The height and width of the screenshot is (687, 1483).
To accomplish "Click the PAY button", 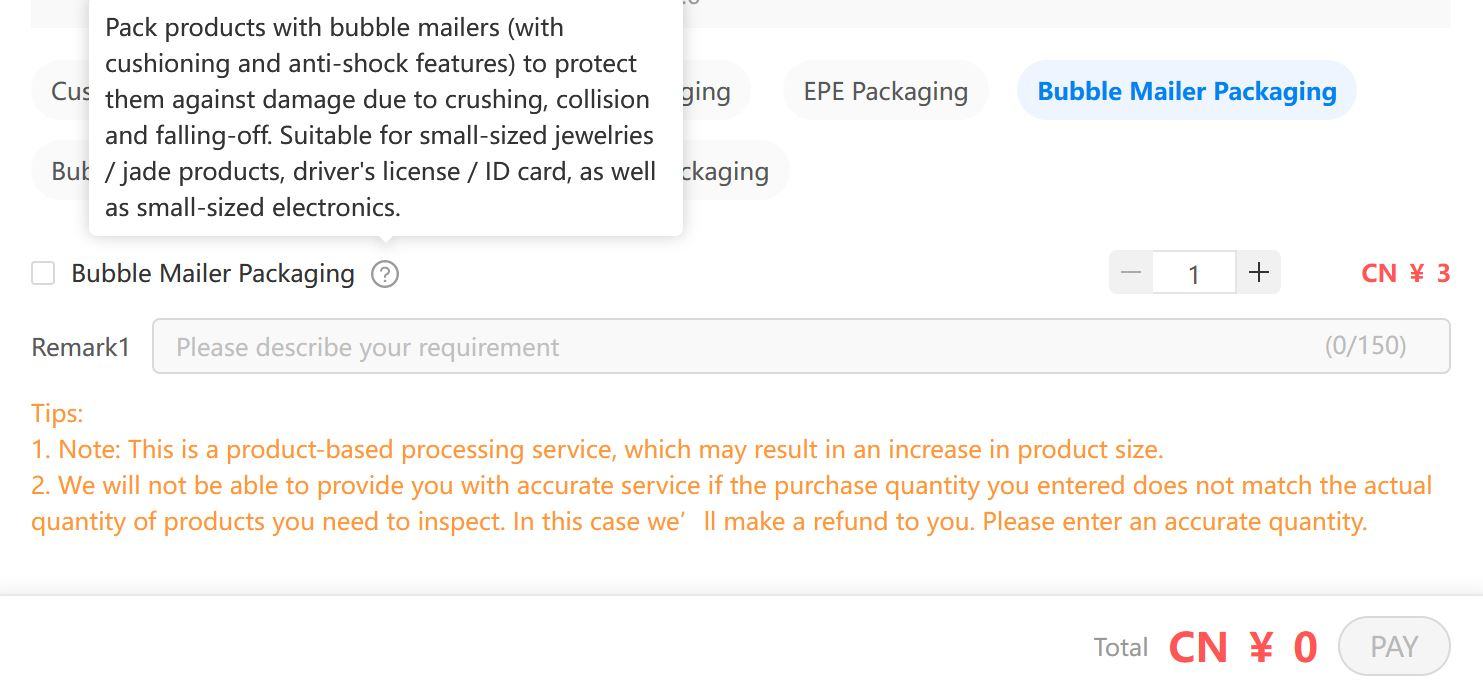I will click(1394, 646).
